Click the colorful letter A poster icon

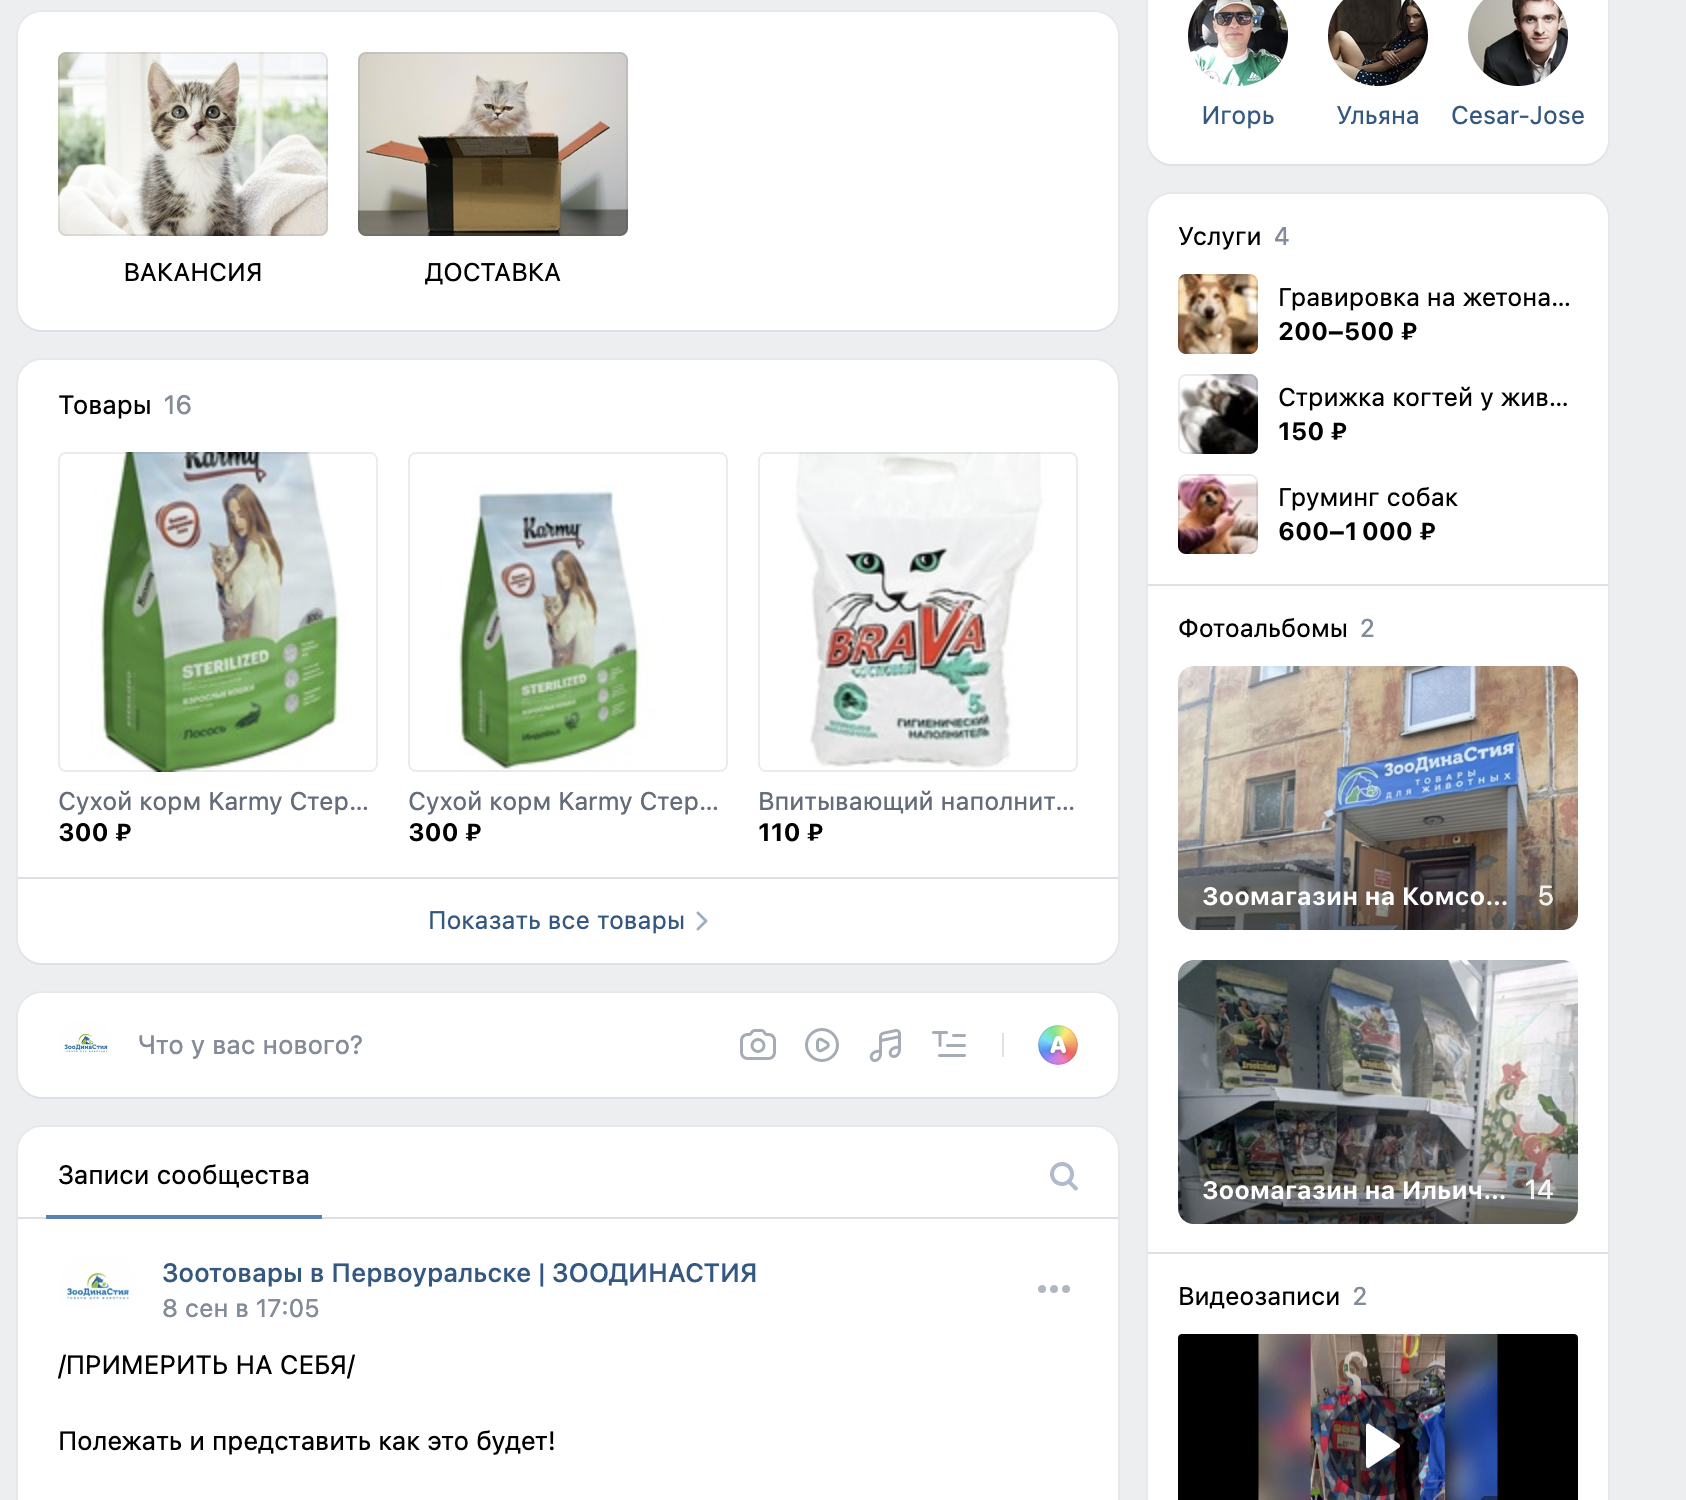[x=1057, y=1045]
